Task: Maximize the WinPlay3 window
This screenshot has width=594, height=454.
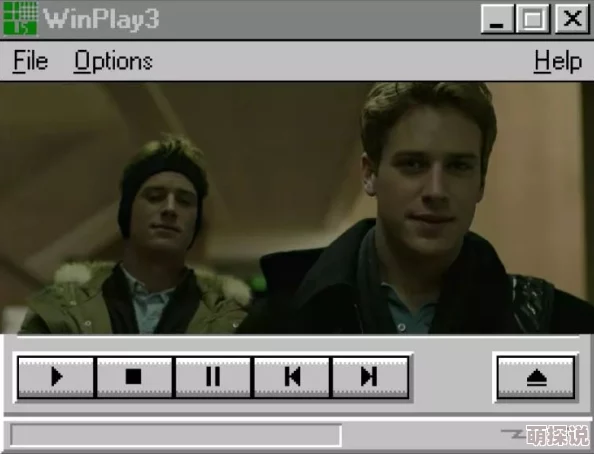Action: click(x=533, y=19)
